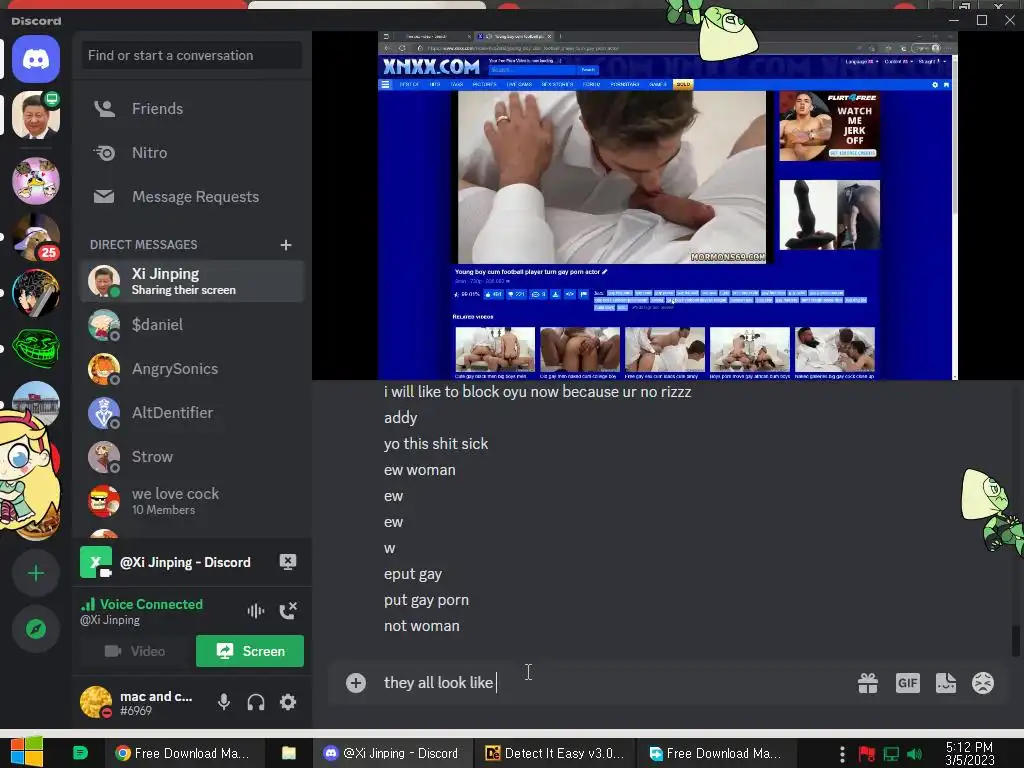Screen dimensions: 1024x768
Task: Click the message "addy"
Action: 400,418
